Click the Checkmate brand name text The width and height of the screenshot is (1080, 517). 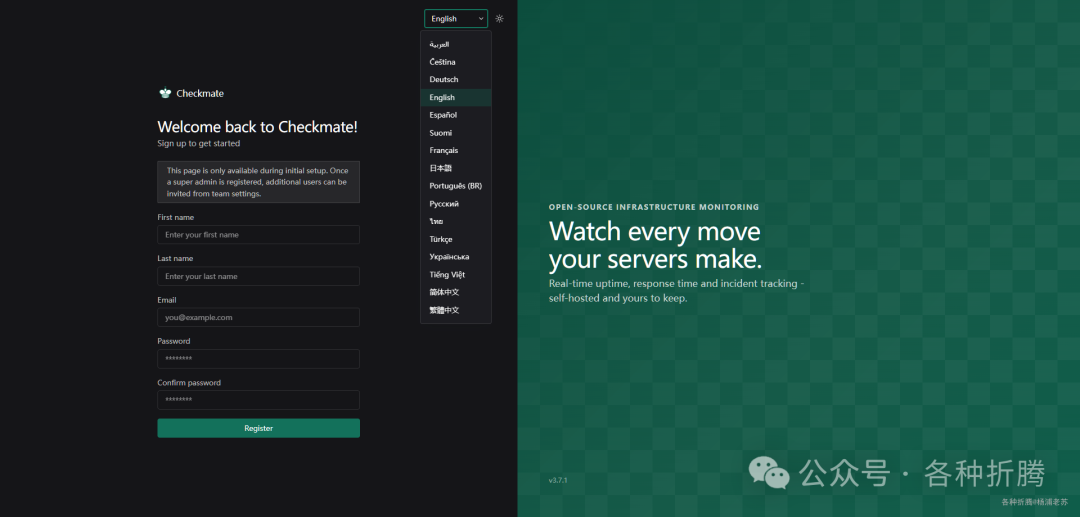tap(200, 94)
